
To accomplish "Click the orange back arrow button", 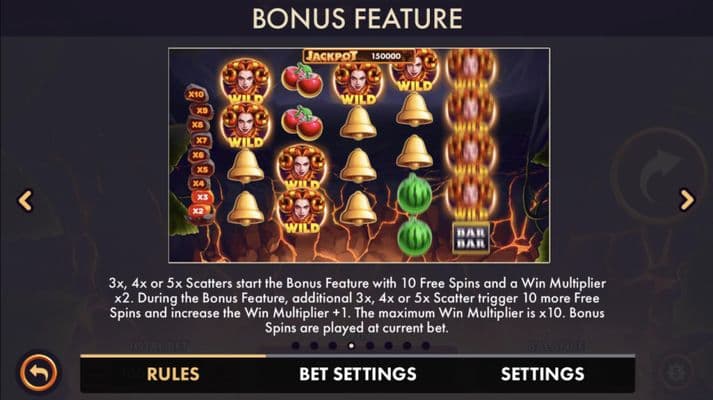I will 39,373.
